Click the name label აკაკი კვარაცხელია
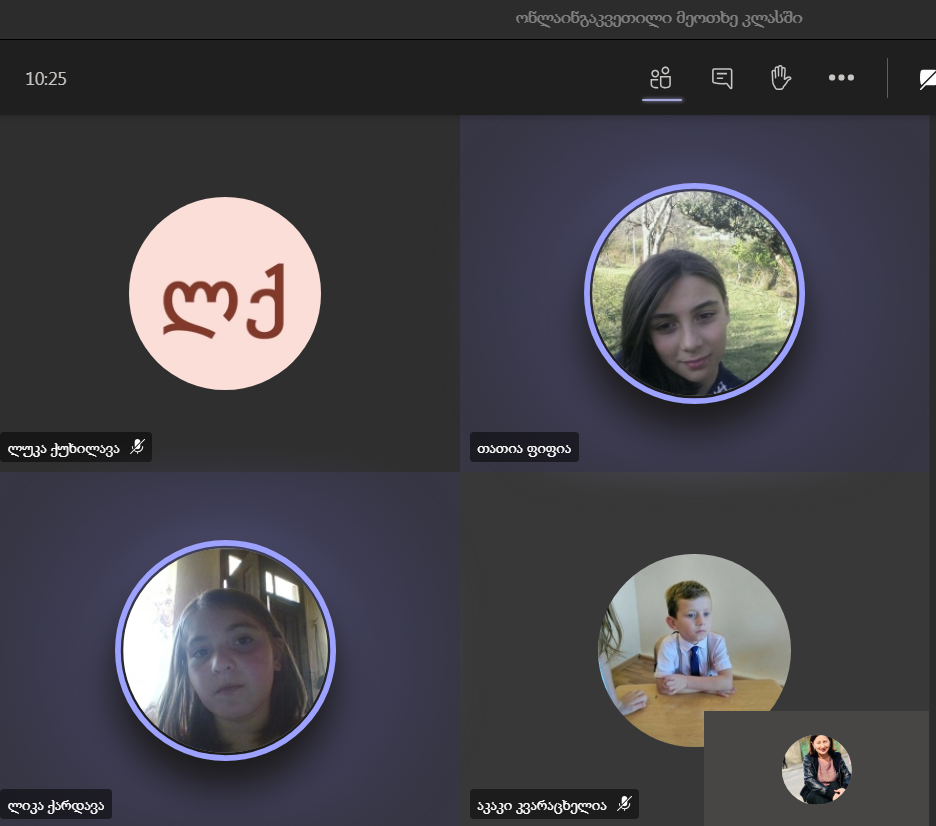Screen dimensions: 936x826 point(541,806)
